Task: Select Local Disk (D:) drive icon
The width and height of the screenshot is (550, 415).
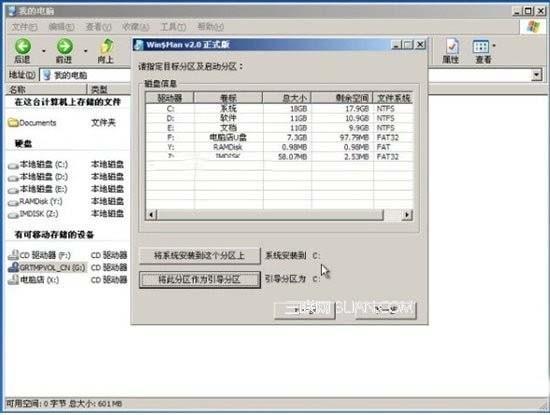Action: [x=13, y=177]
